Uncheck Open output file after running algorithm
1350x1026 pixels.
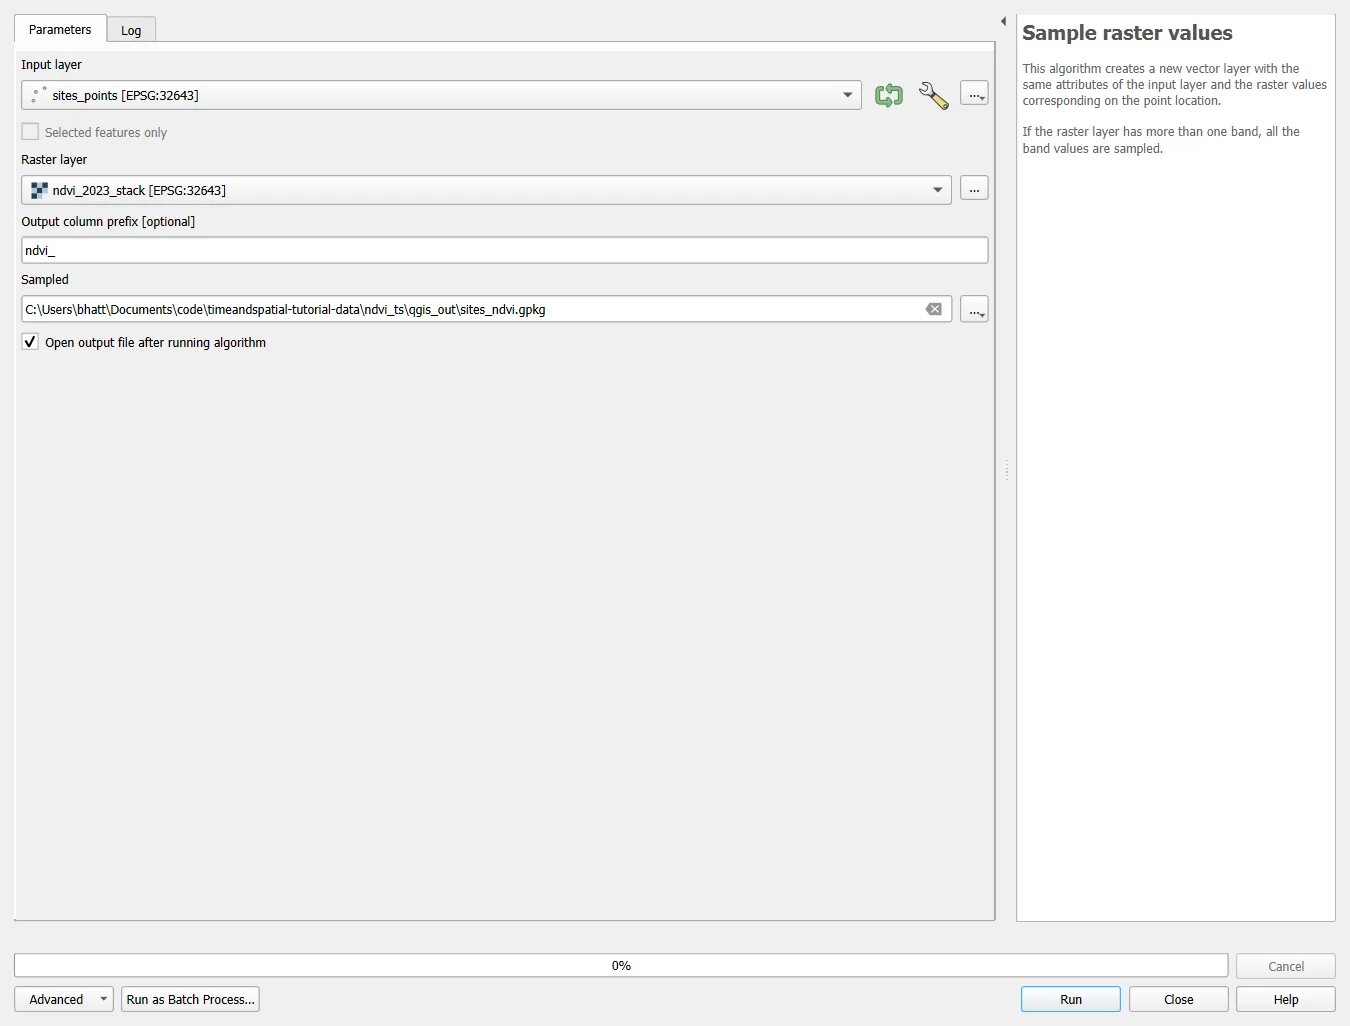(30, 342)
